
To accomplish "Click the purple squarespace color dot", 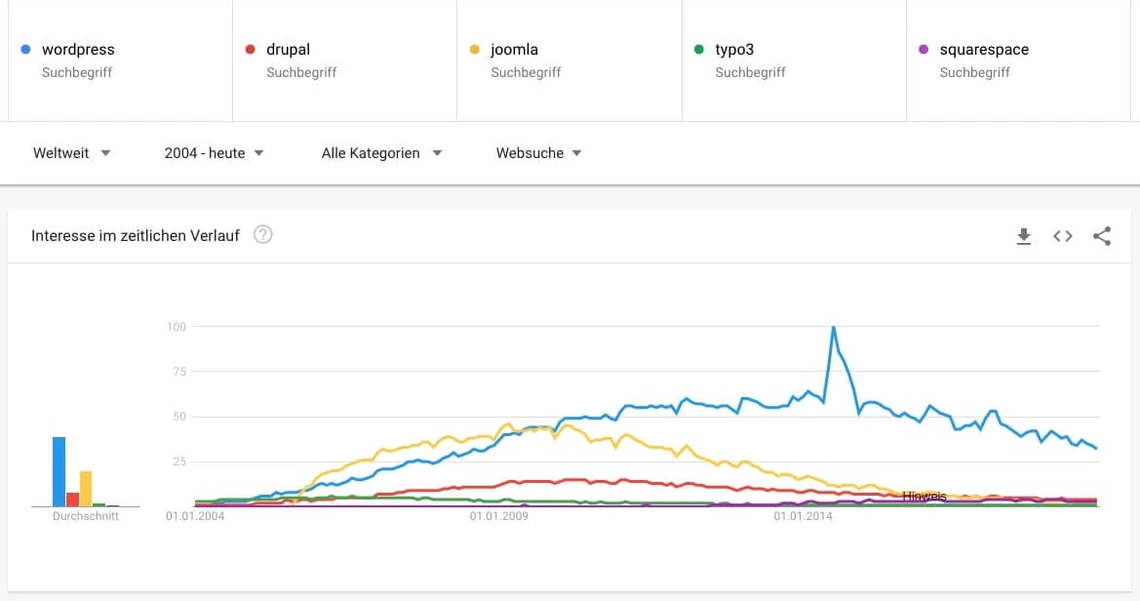I will tap(923, 49).
